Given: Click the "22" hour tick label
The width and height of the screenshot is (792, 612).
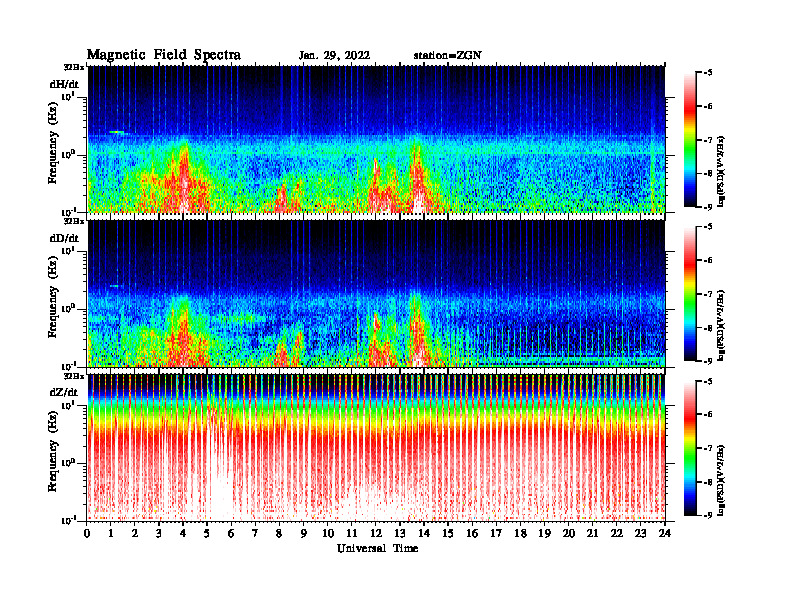Looking at the screenshot, I should click(x=617, y=534).
